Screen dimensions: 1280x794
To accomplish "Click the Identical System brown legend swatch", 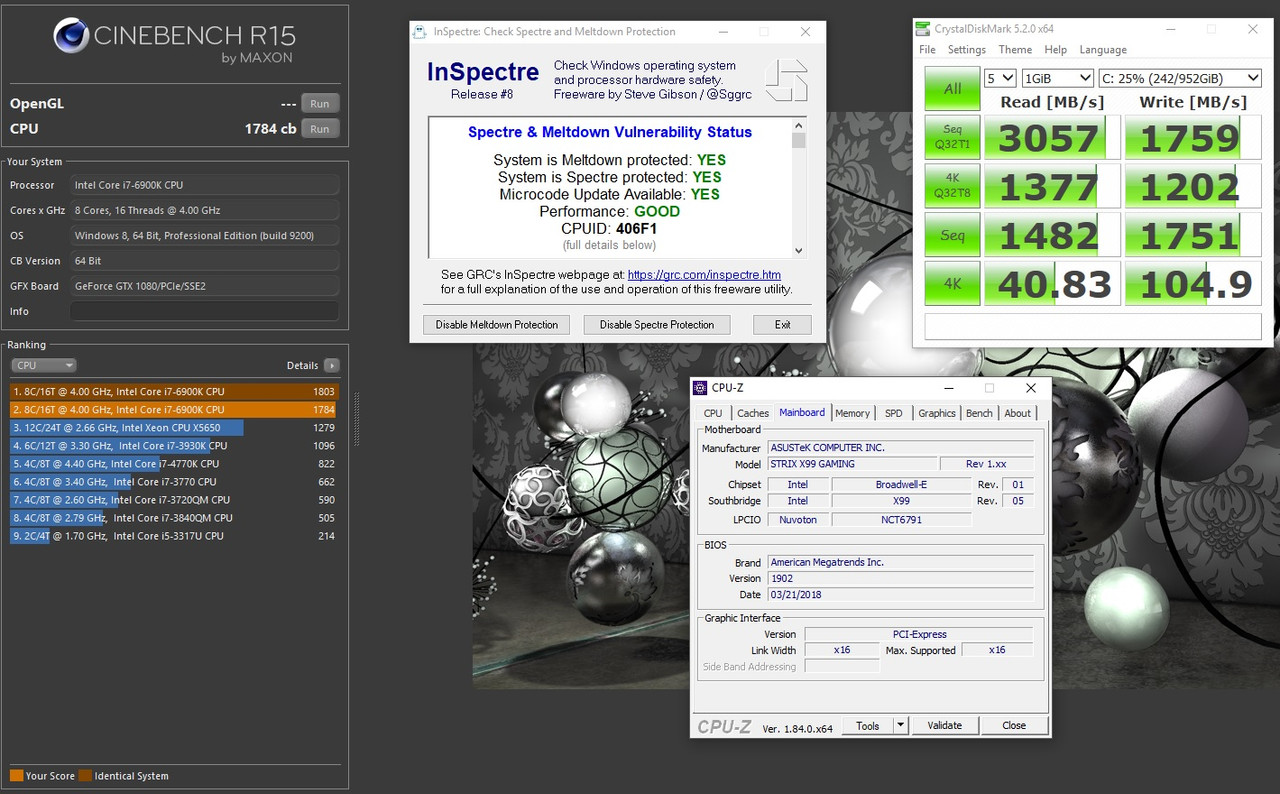I will (x=86, y=776).
